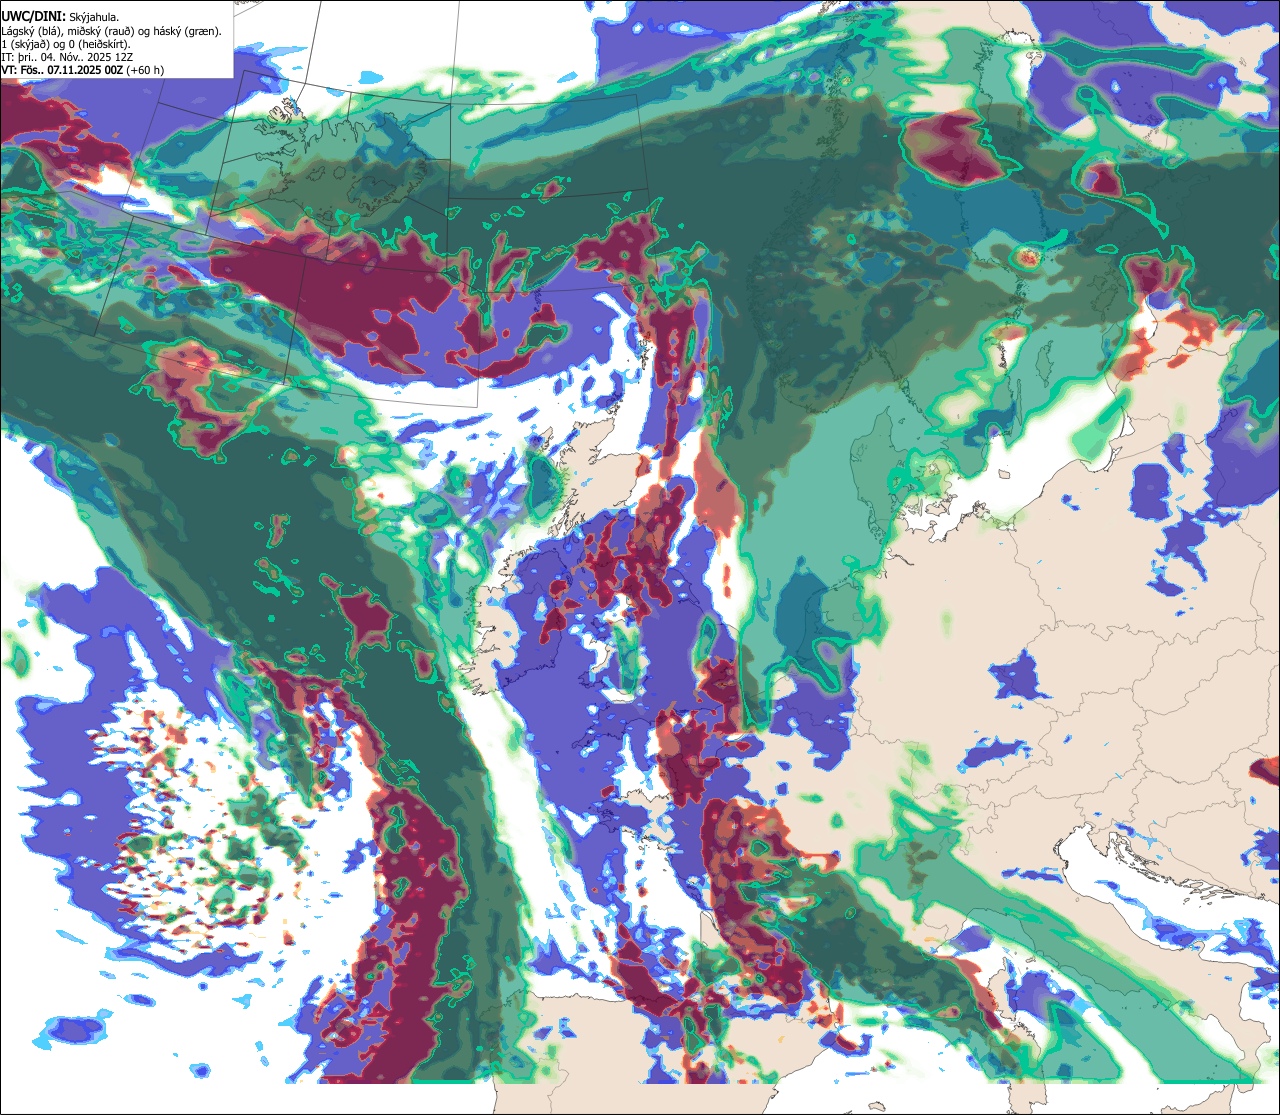Click the '1 (skýjað) og 0 (heiðskírt).' line

pyautogui.click(x=66, y=44)
